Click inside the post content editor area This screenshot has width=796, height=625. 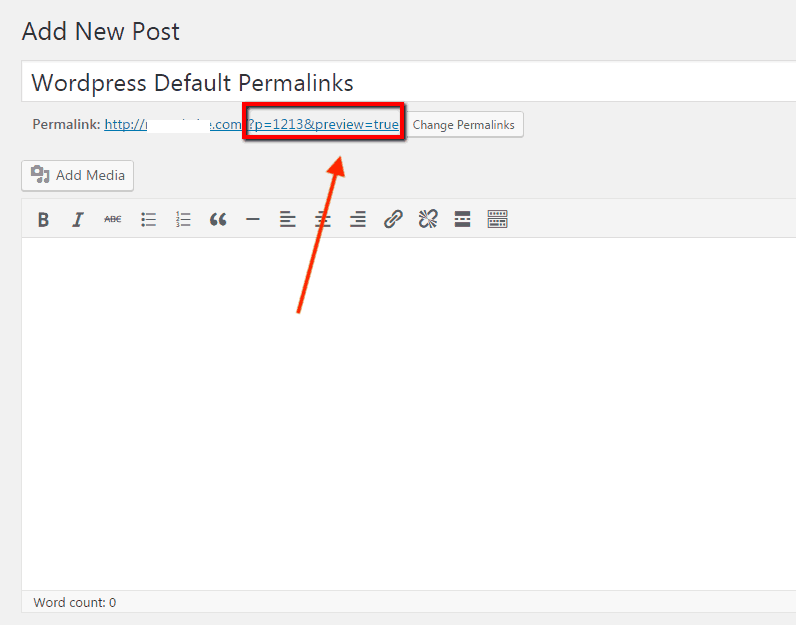coord(409,414)
